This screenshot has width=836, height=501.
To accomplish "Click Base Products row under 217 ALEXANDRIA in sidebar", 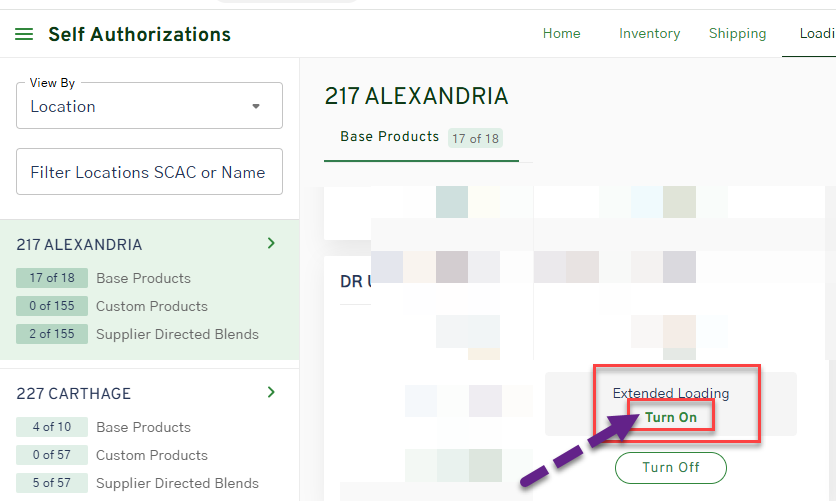I will [143, 278].
